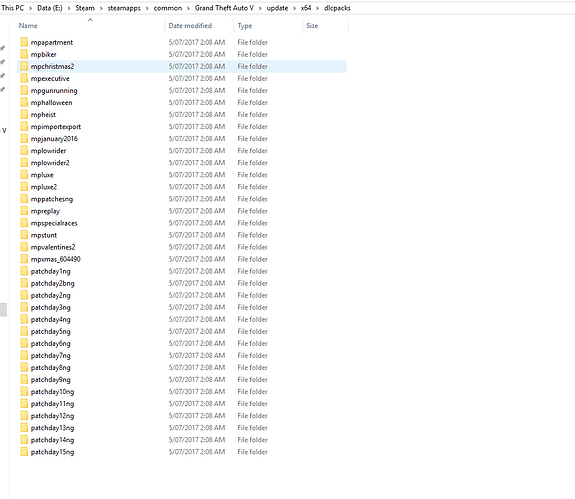575x499 pixels.
Task: Expand the chevron after Steam
Action: (101, 8)
